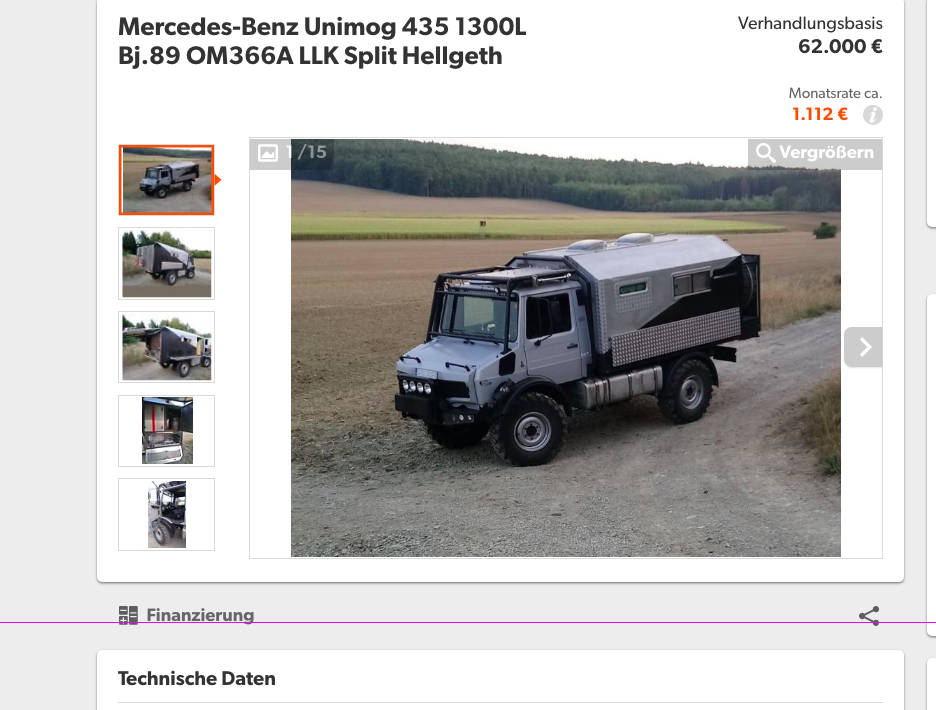The width and height of the screenshot is (936, 710).
Task: Click the main Unimog photo
Action: [565, 348]
